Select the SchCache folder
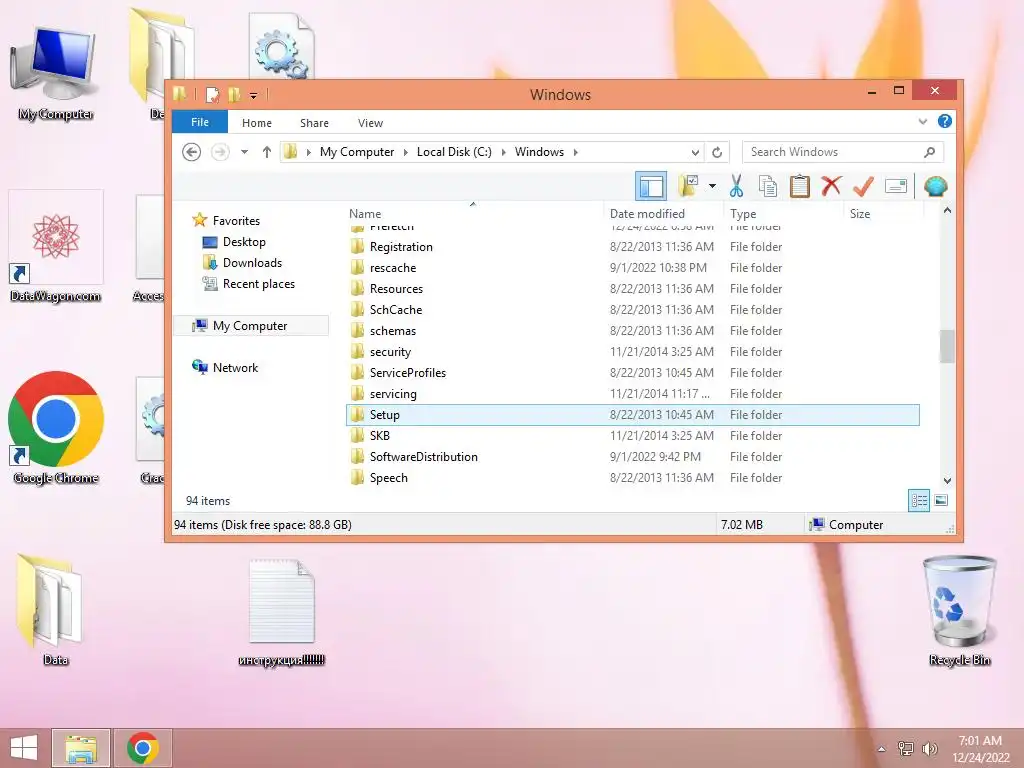1024x768 pixels. point(633,310)
